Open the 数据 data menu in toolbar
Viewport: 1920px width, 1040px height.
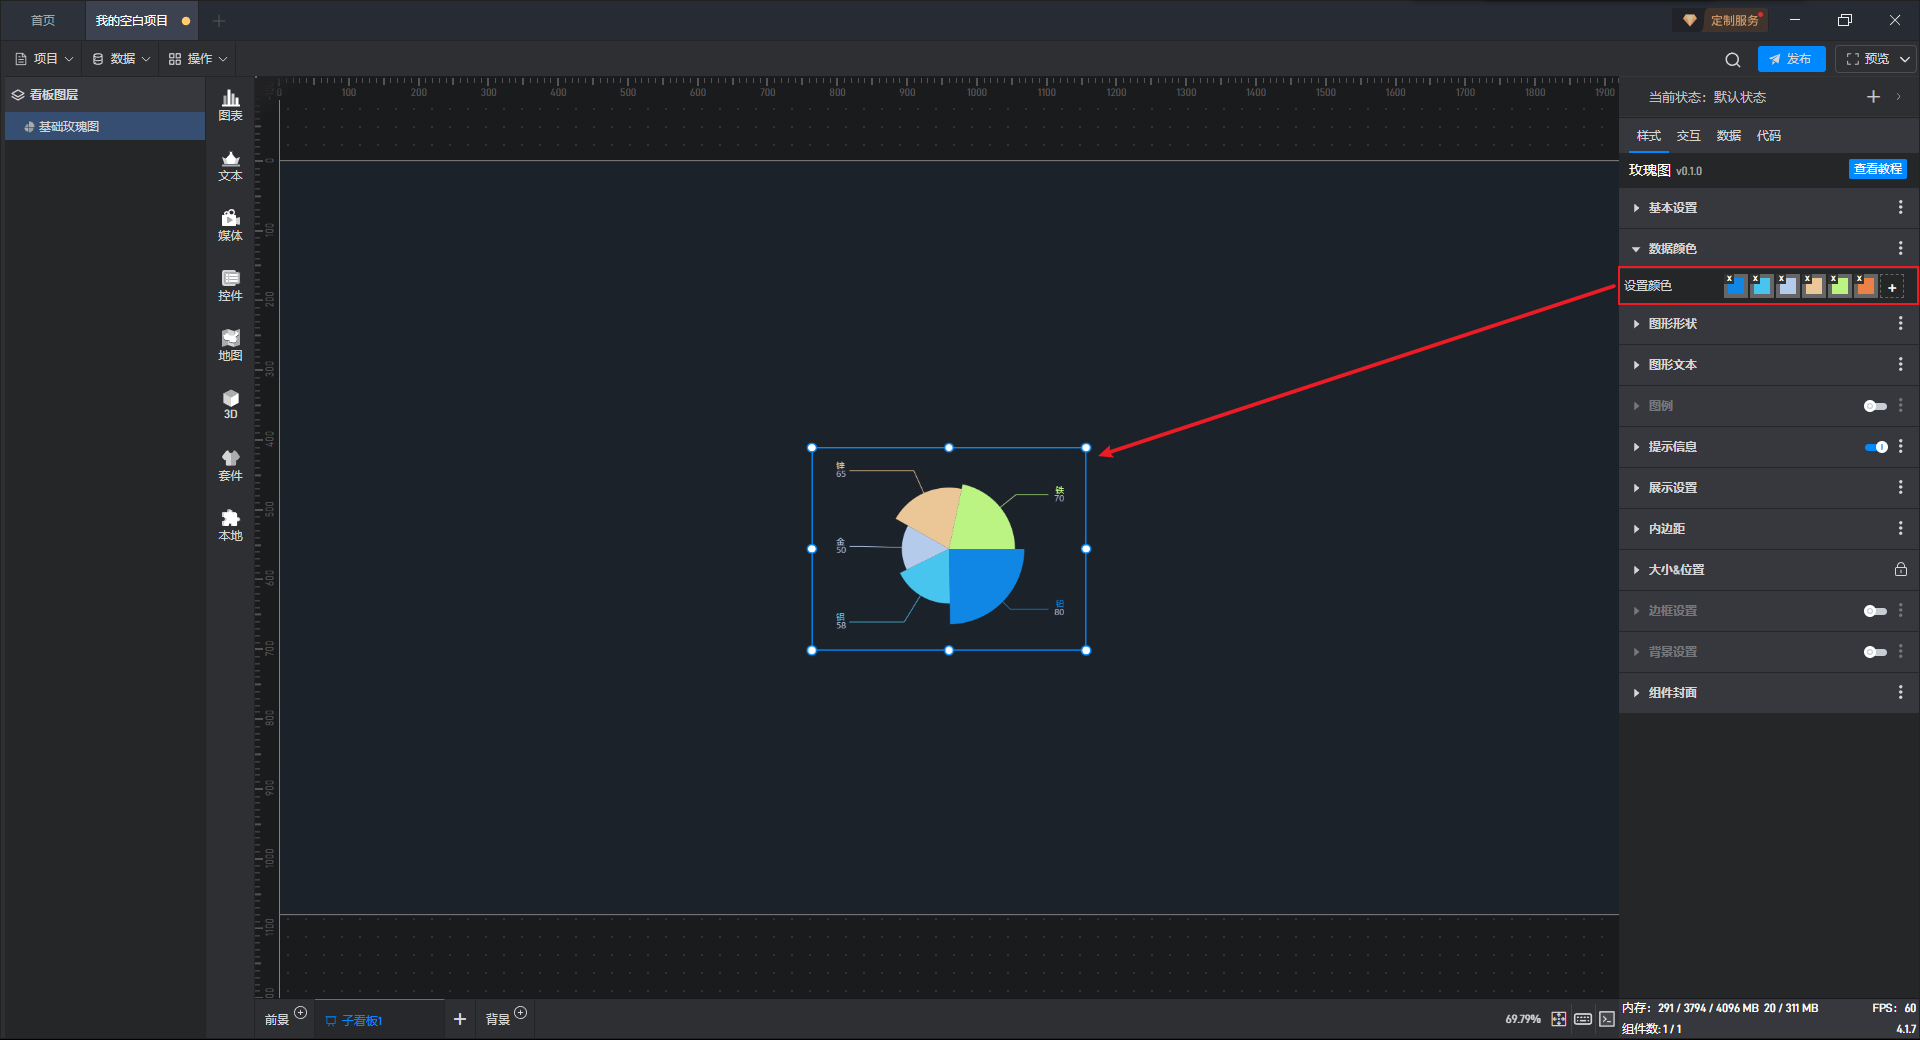tap(121, 59)
